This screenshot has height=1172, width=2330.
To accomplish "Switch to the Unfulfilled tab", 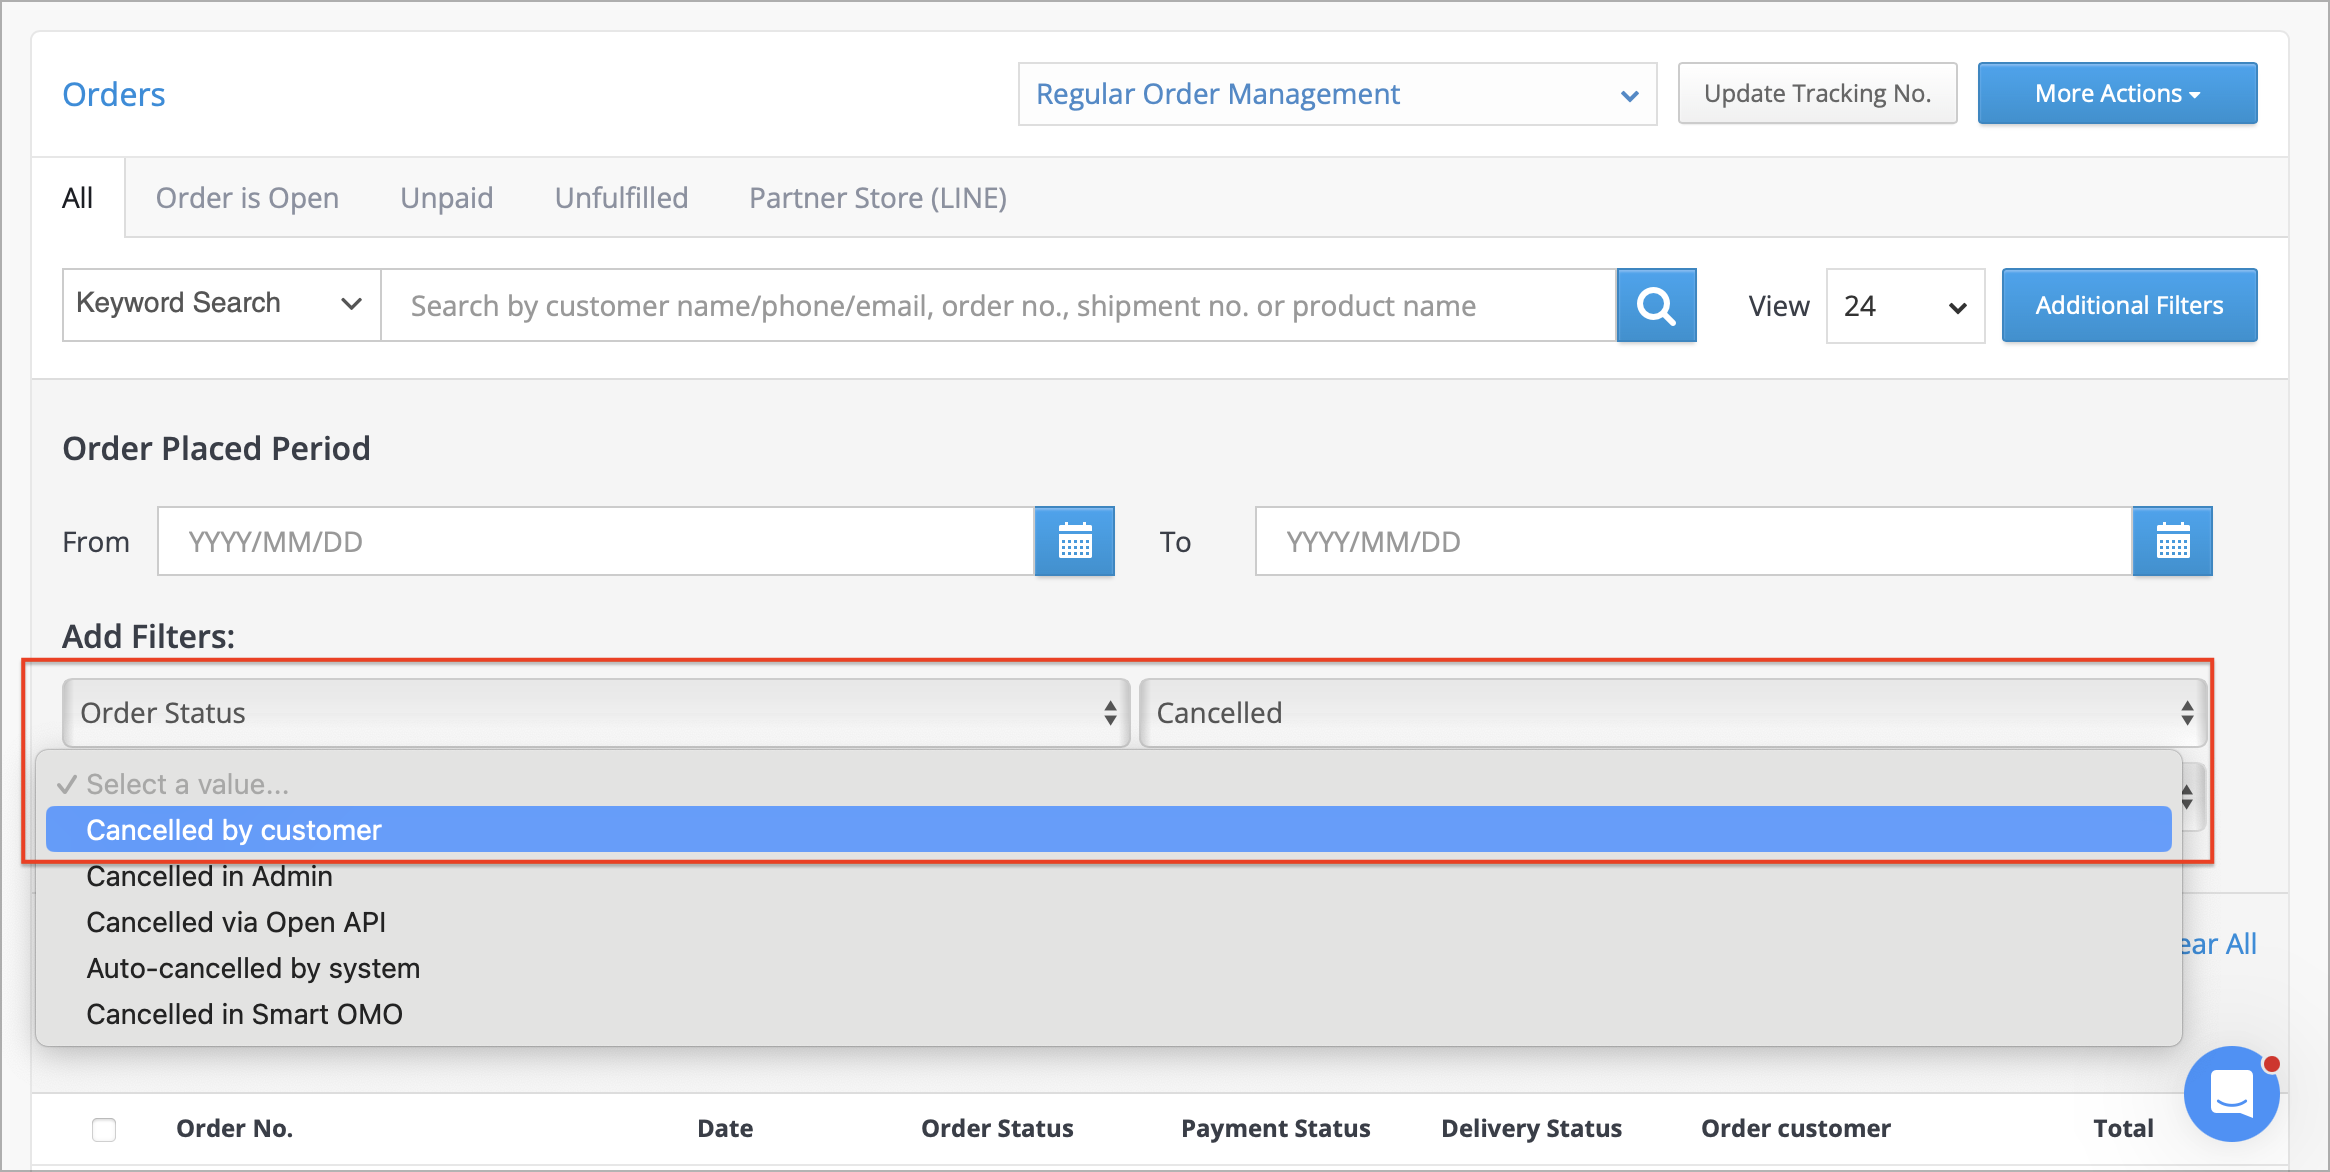I will [621, 198].
